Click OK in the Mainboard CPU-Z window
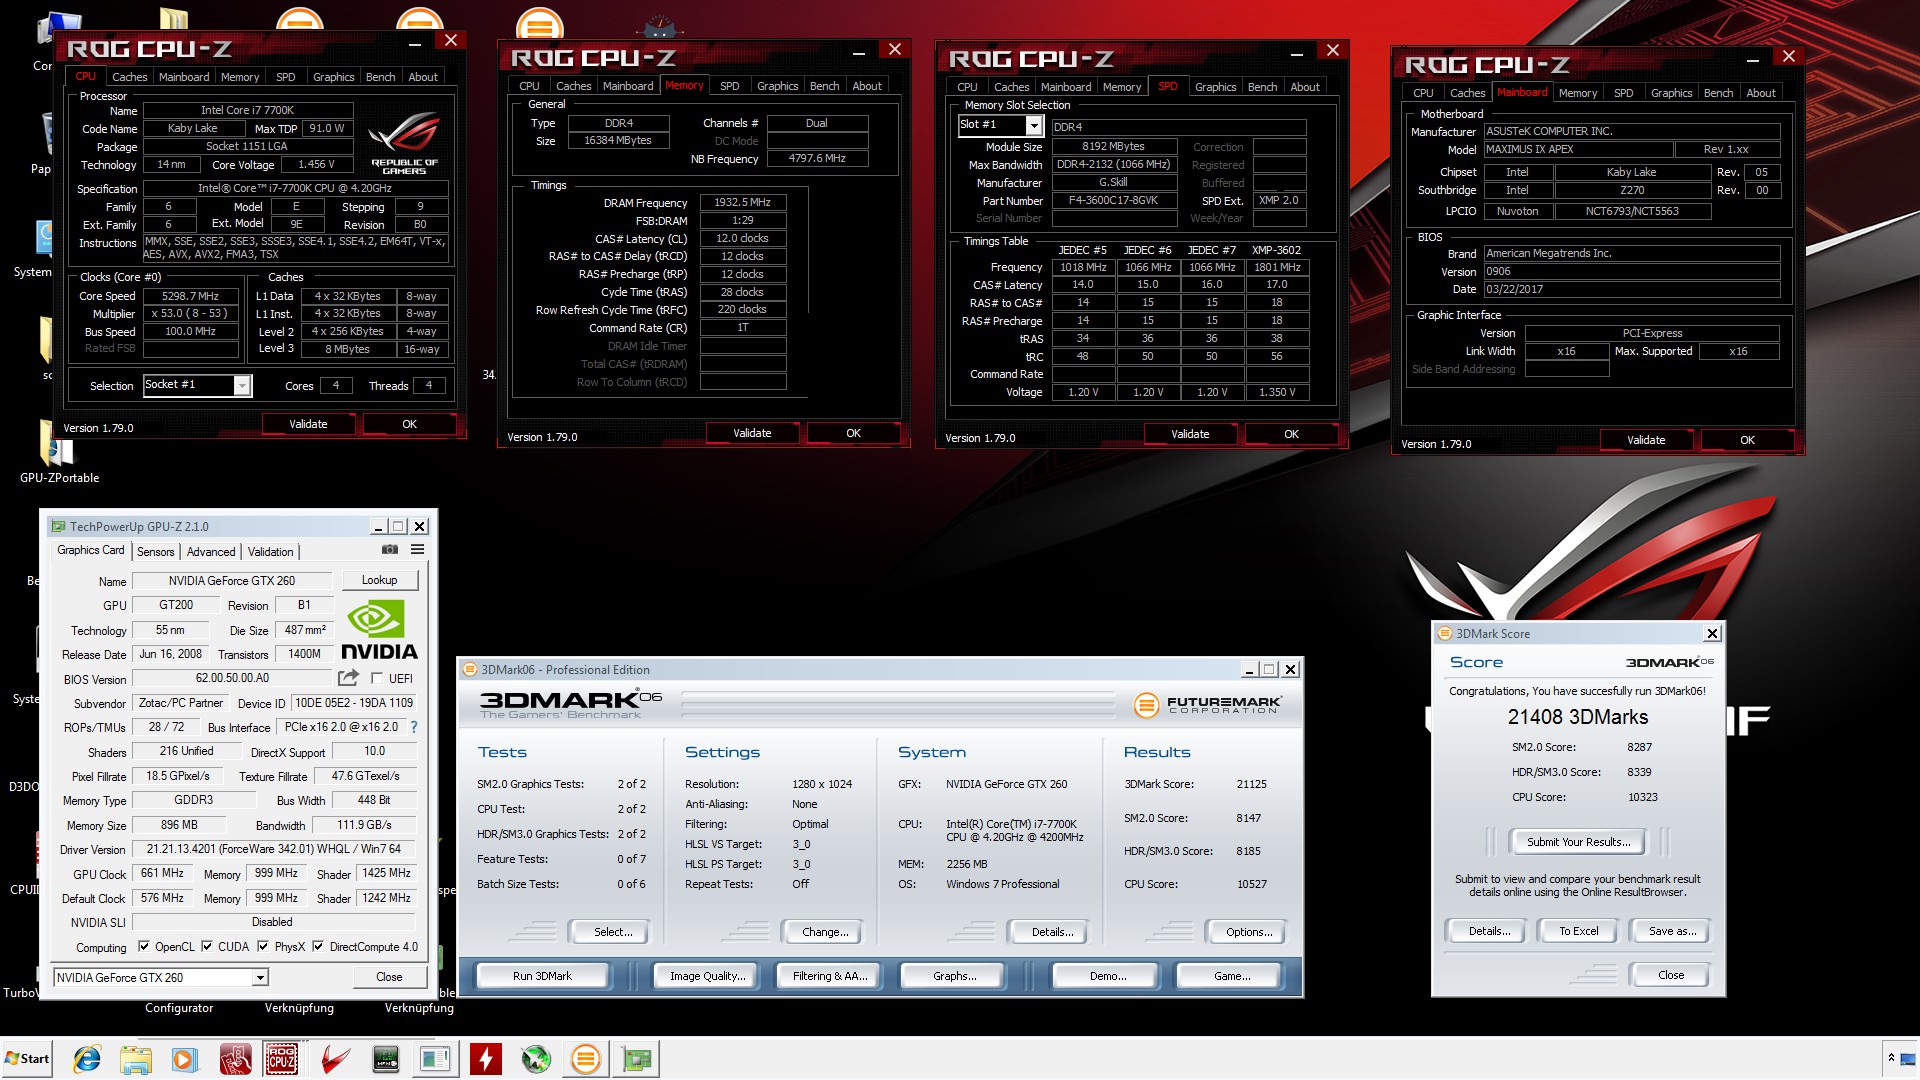 tap(1747, 440)
